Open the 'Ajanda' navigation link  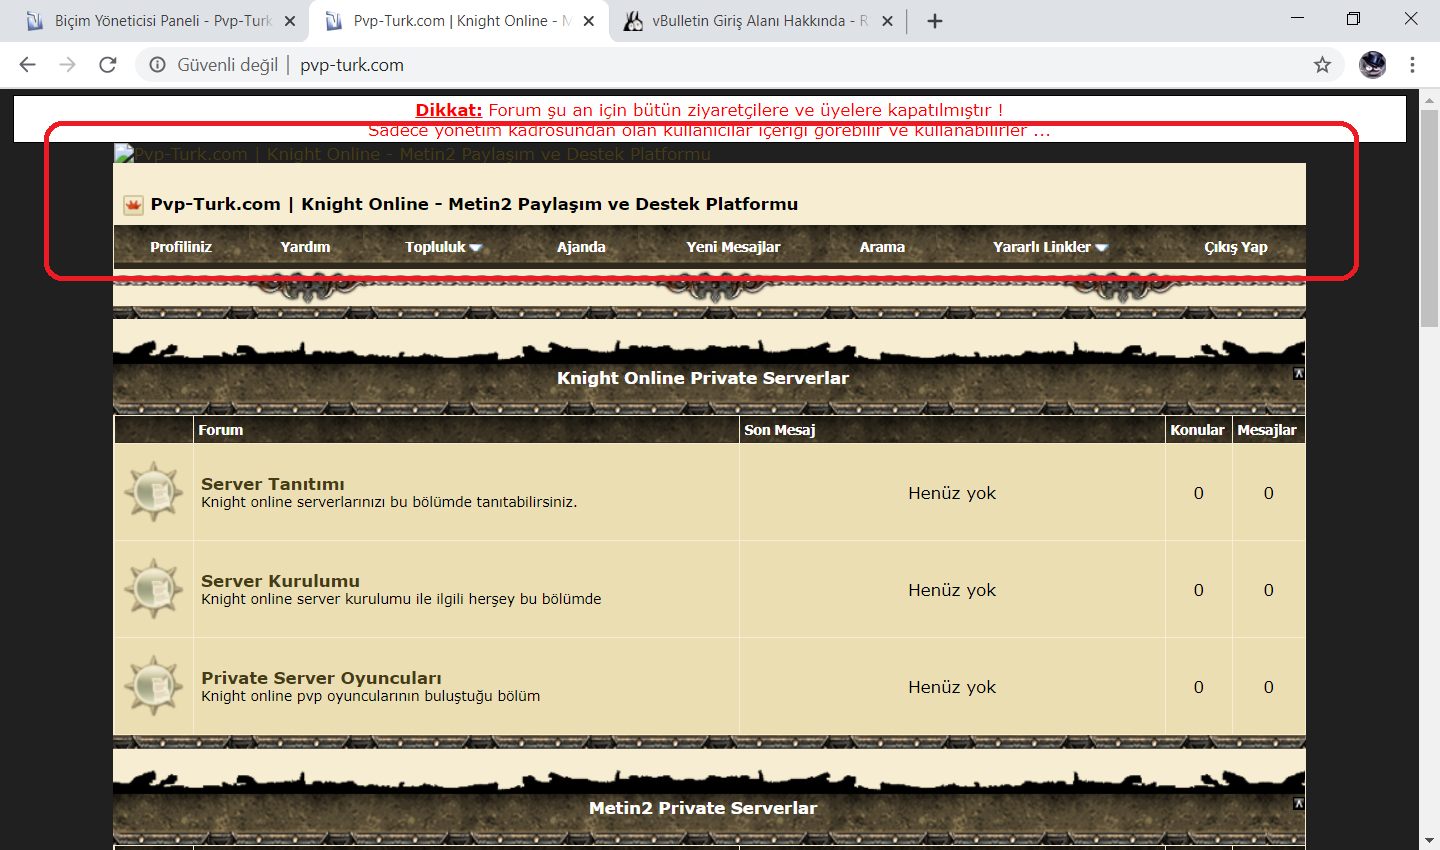click(581, 247)
